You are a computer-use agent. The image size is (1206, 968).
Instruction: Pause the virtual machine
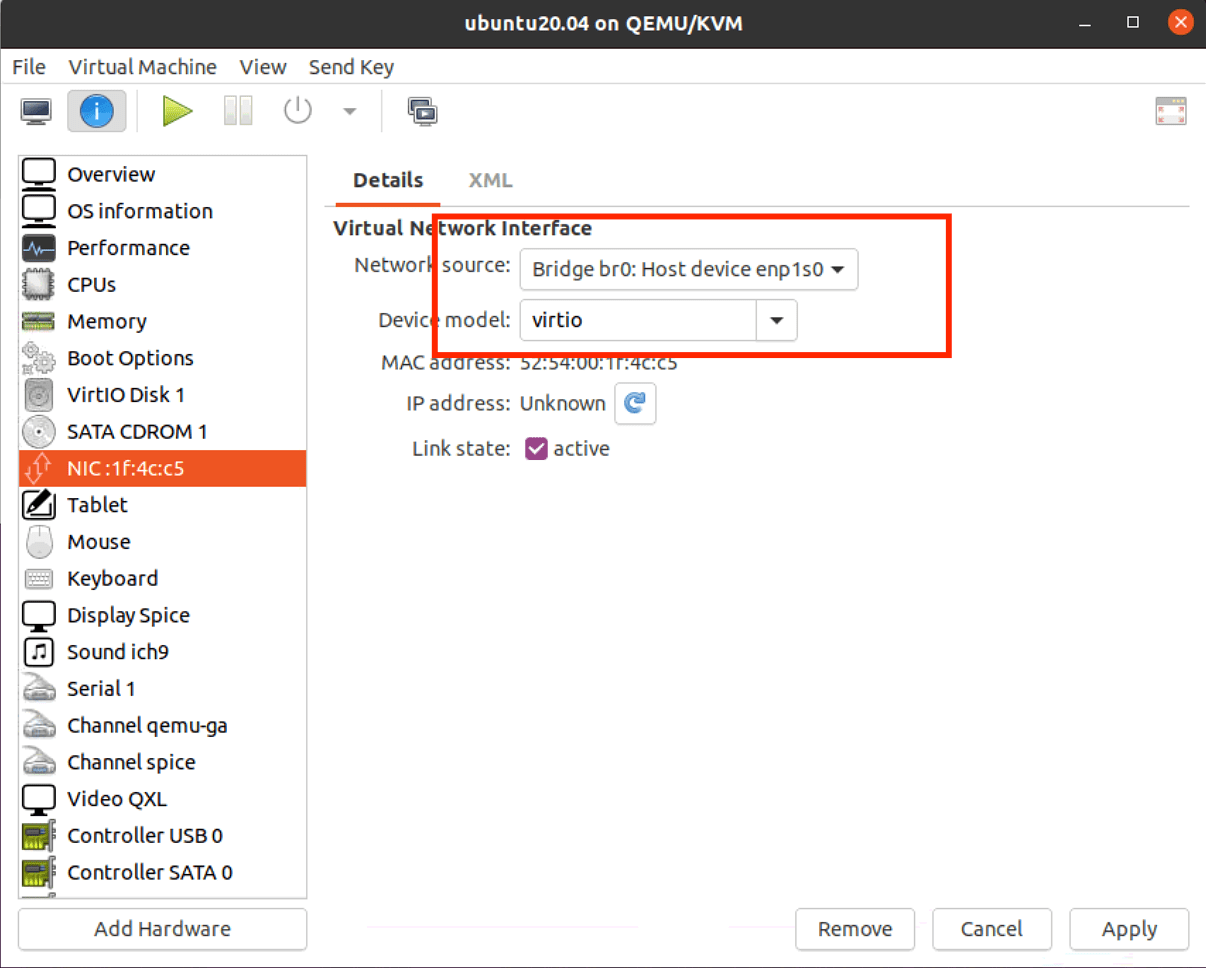(237, 110)
